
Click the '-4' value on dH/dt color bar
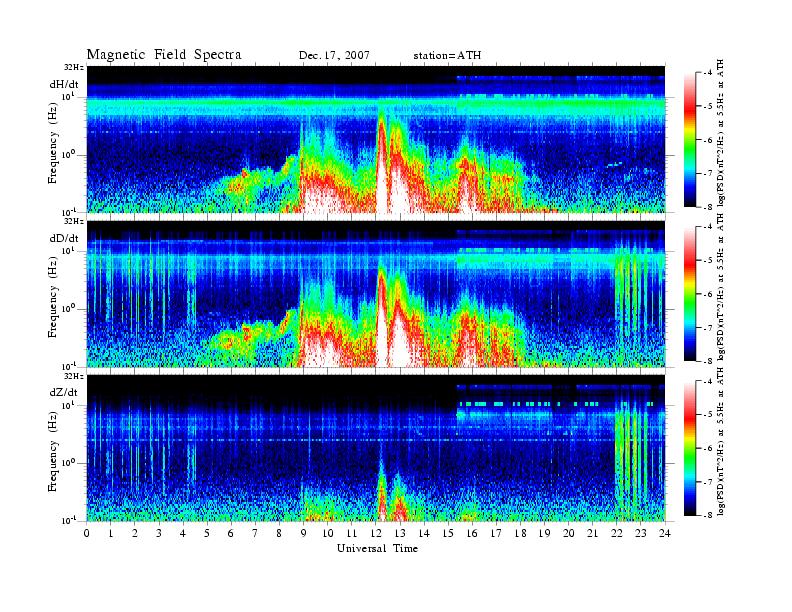tap(708, 73)
